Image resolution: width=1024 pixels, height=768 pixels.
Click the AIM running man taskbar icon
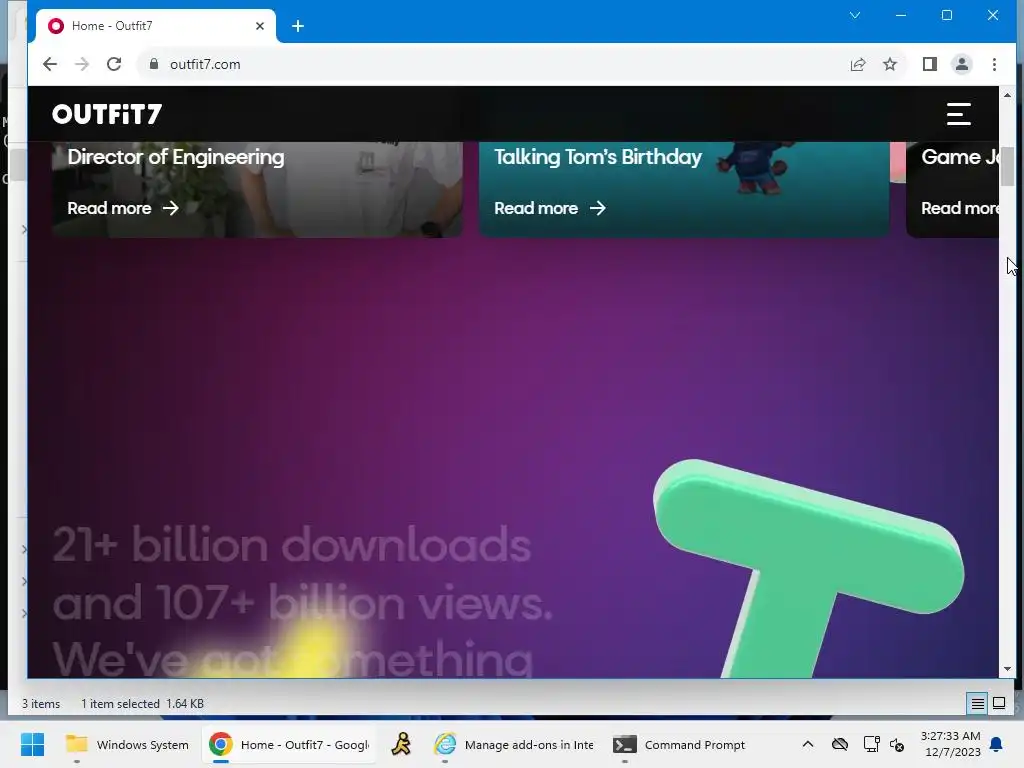(x=401, y=744)
